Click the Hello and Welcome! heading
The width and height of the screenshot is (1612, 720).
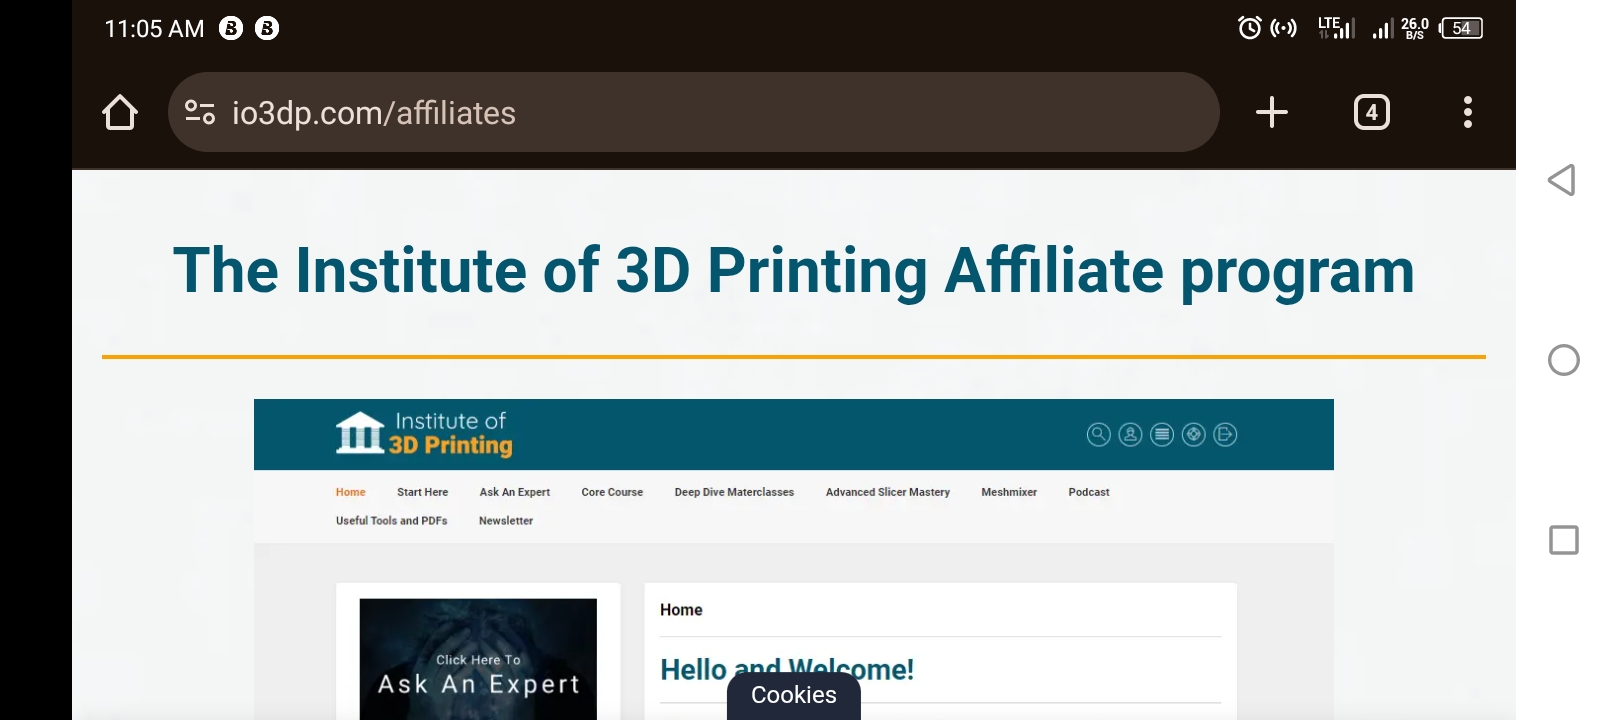point(787,669)
